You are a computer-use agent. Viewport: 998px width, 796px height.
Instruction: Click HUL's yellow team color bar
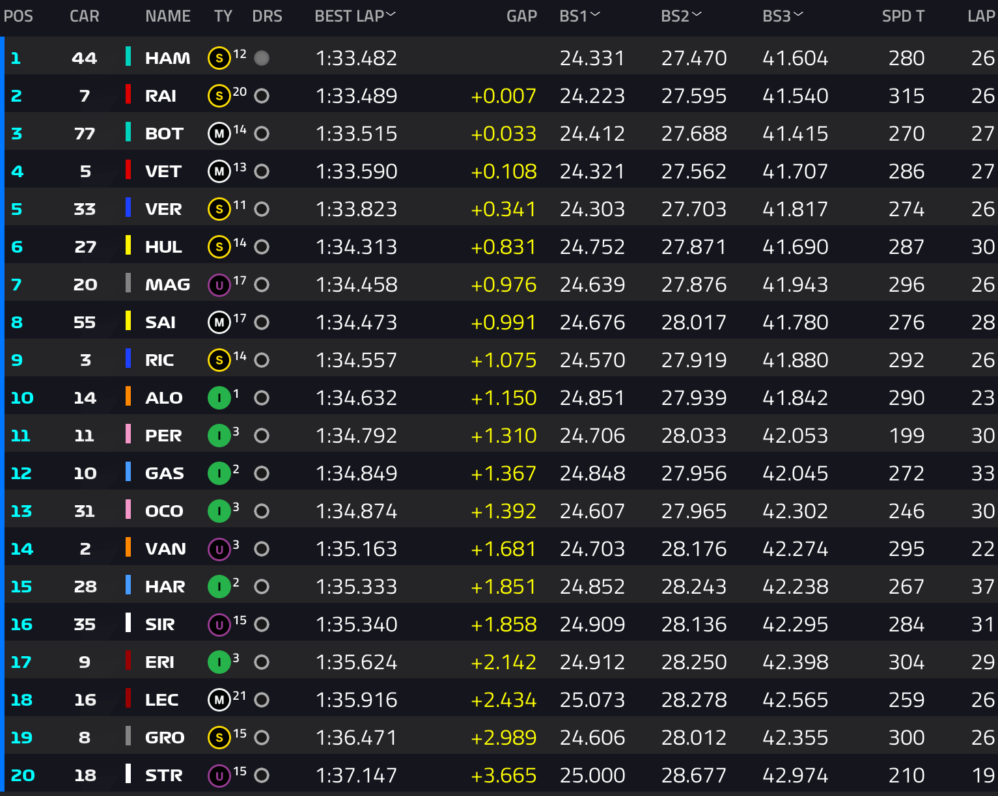click(128, 247)
